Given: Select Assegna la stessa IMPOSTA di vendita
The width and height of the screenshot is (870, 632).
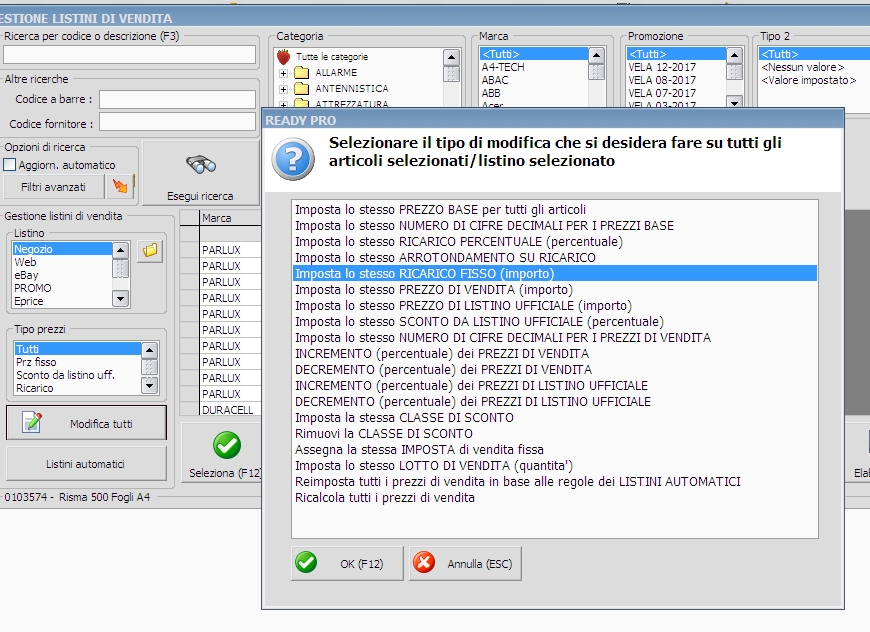Looking at the screenshot, I should (x=554, y=449).
